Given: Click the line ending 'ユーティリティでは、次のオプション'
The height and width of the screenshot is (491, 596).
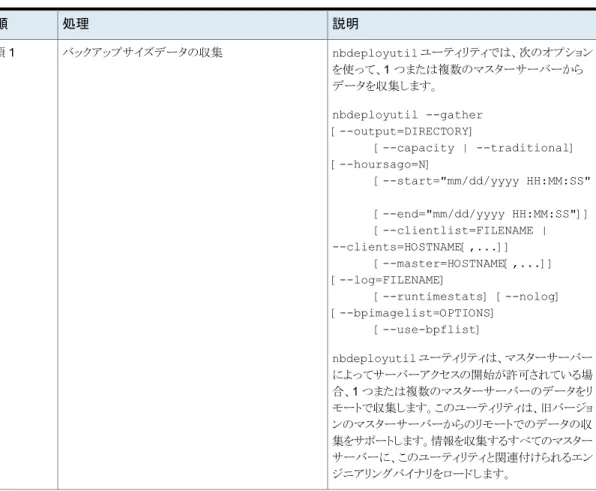Looking at the screenshot, I should (x=462, y=52).
